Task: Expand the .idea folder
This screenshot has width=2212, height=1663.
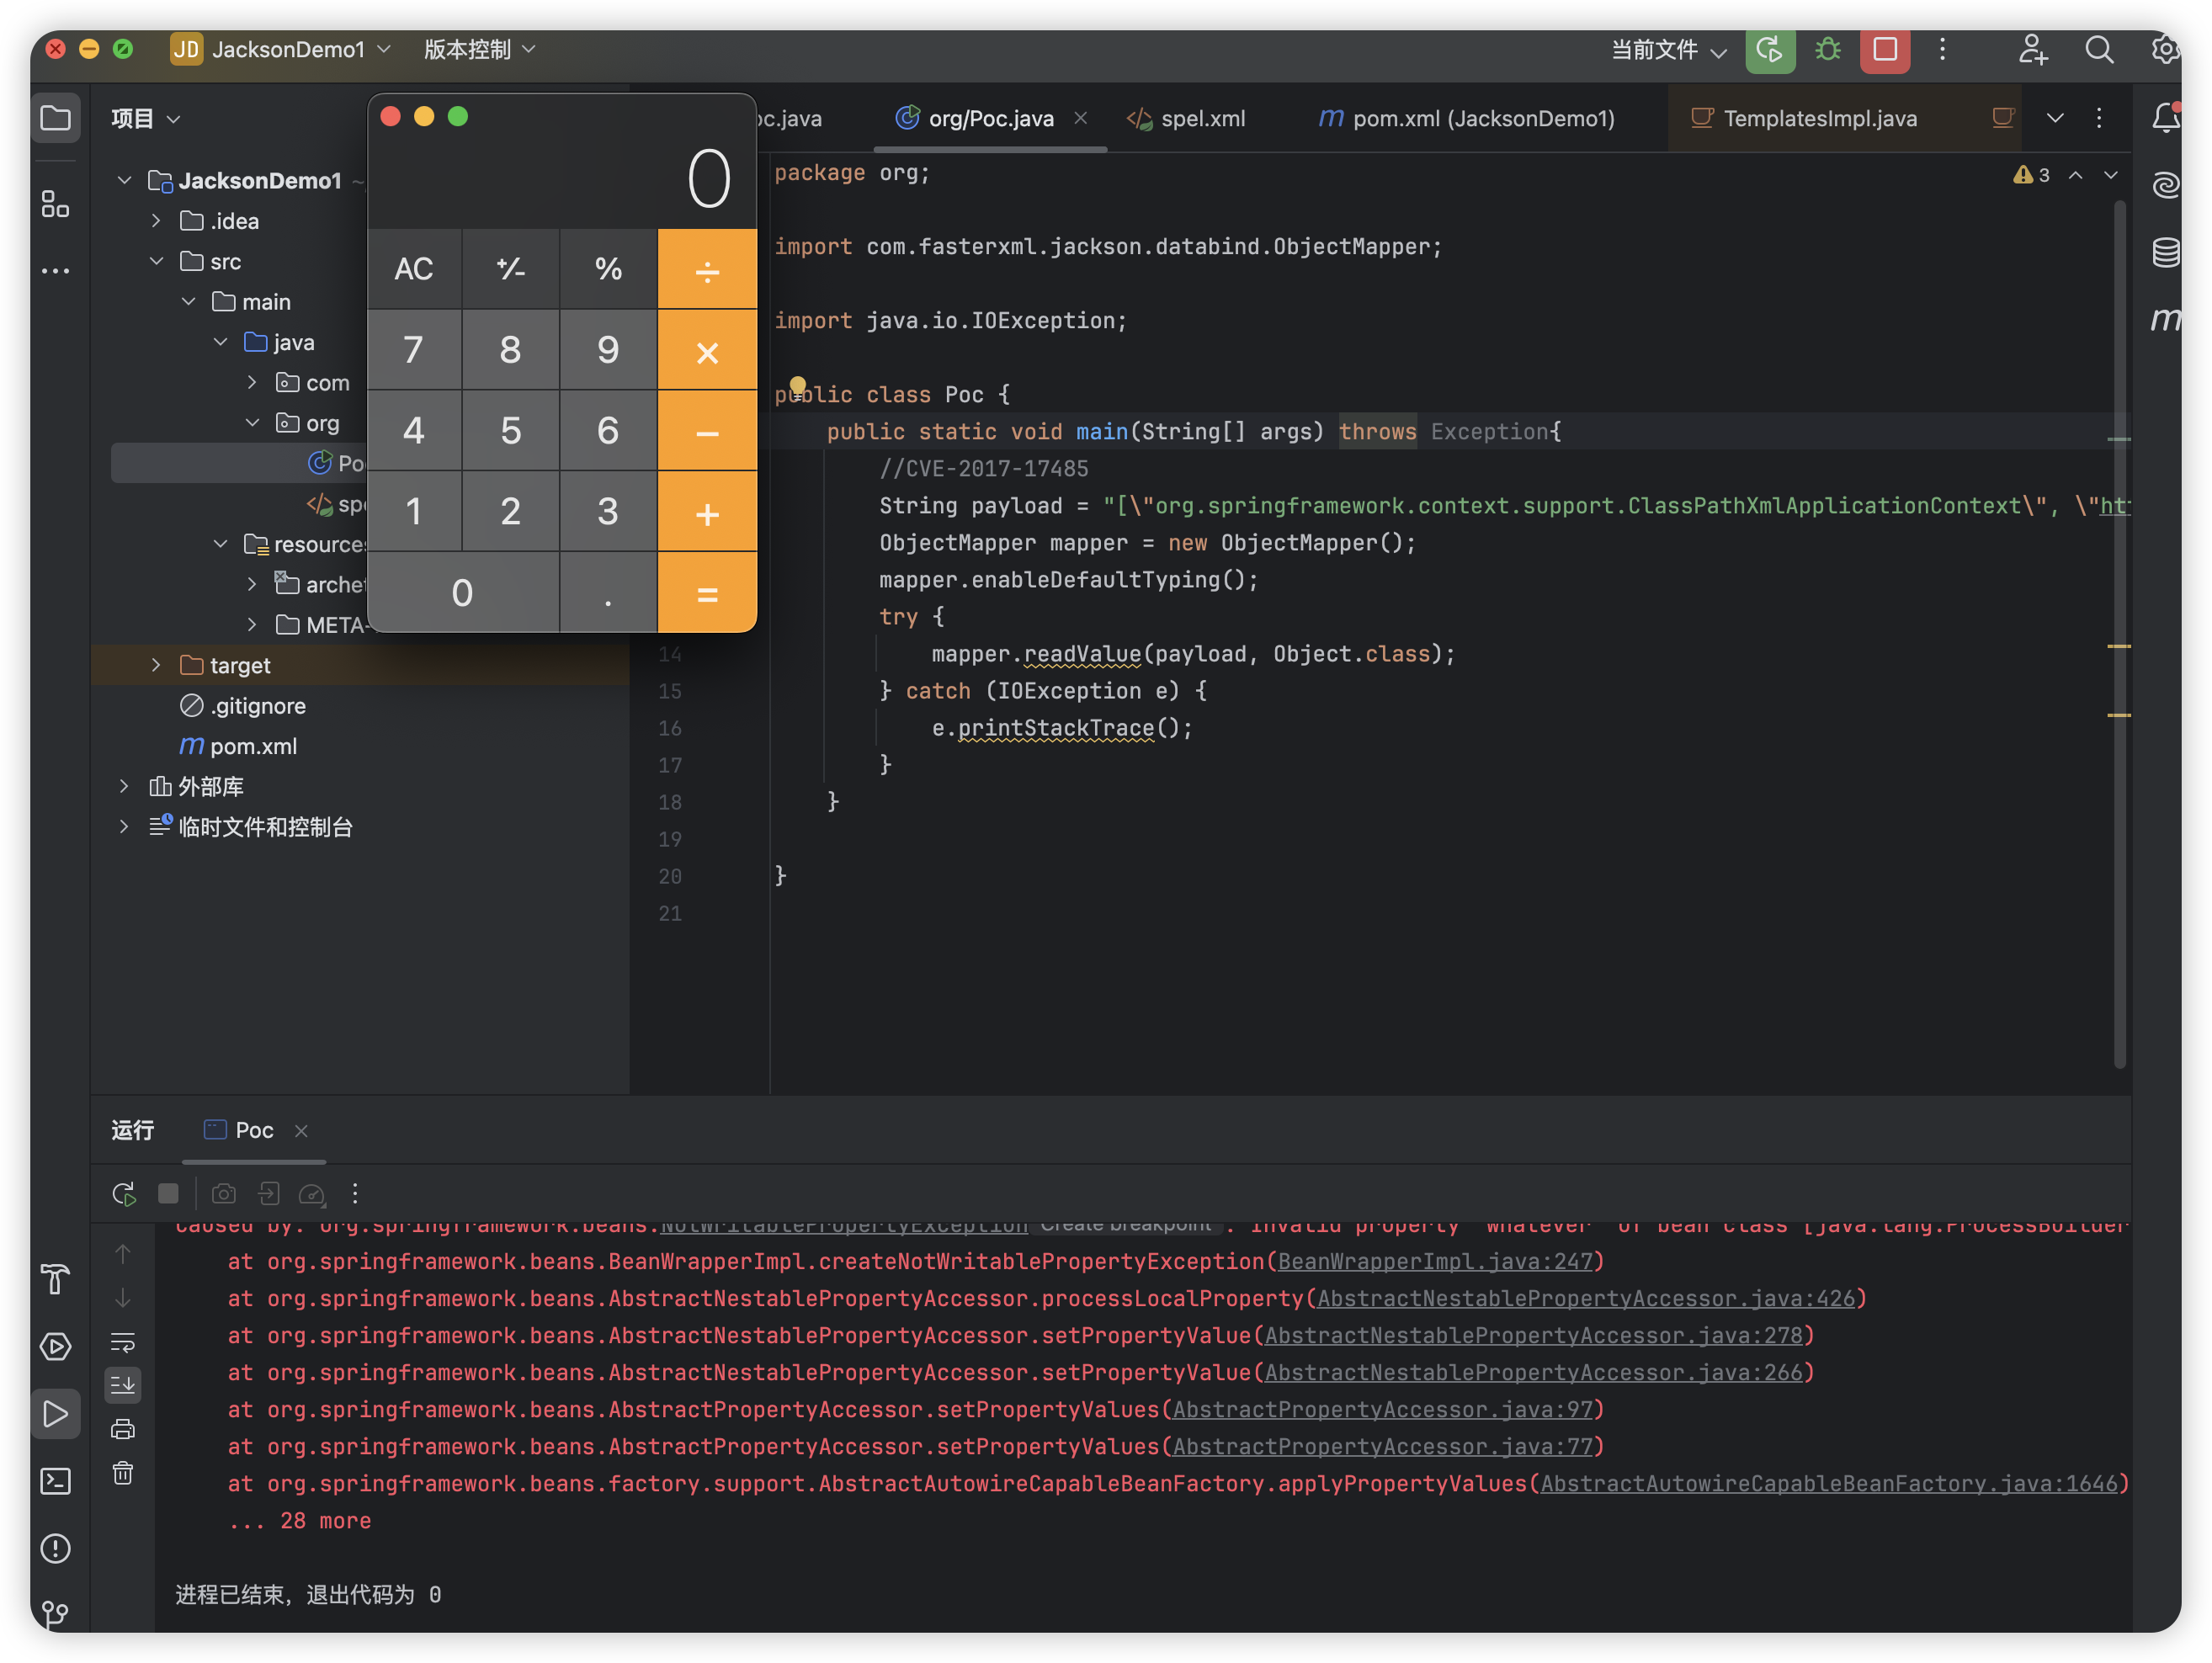Action: click(x=156, y=220)
